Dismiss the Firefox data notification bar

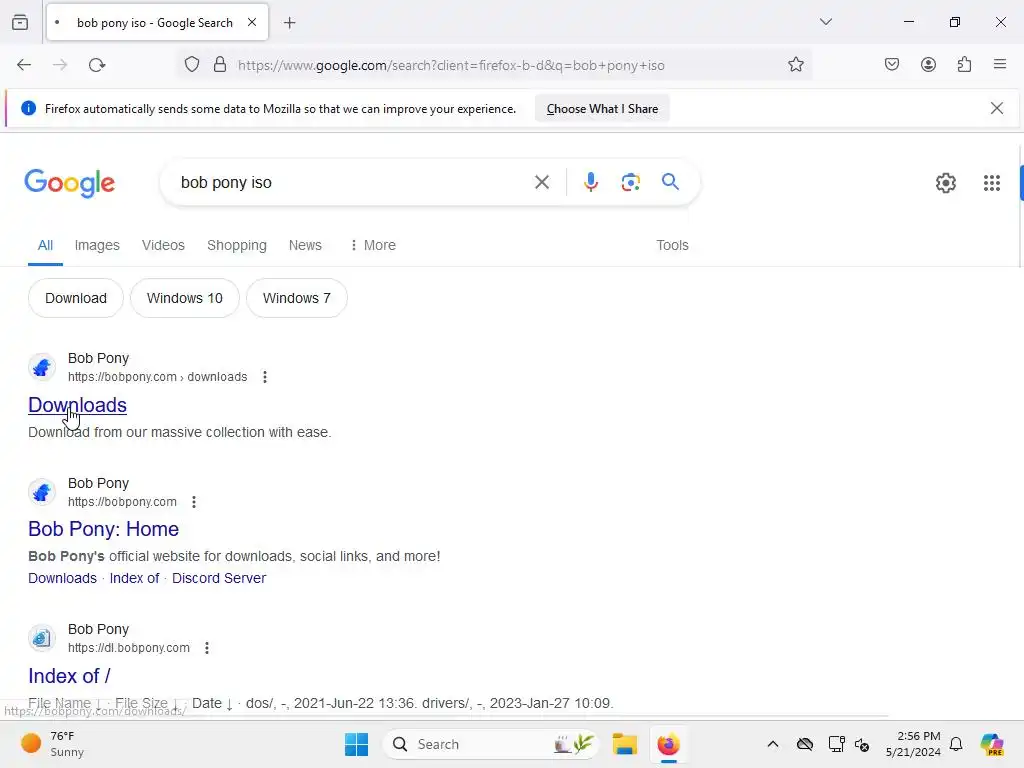997,108
